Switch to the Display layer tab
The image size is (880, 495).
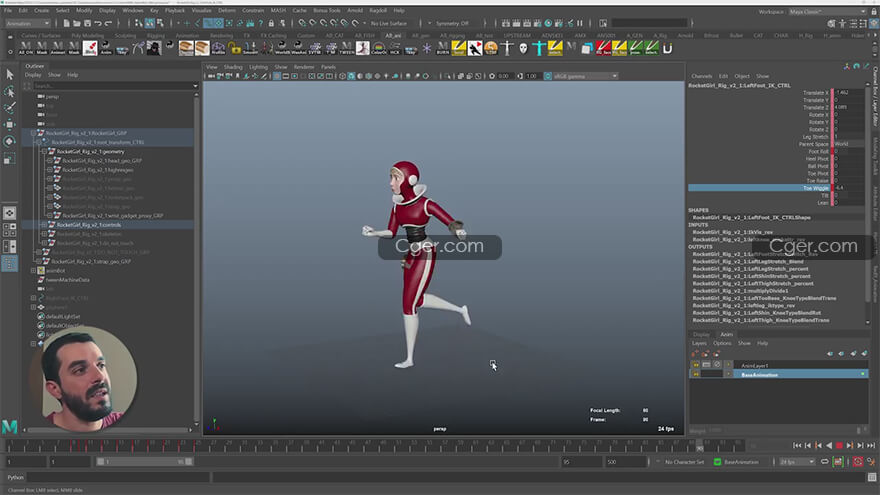pyautogui.click(x=701, y=334)
